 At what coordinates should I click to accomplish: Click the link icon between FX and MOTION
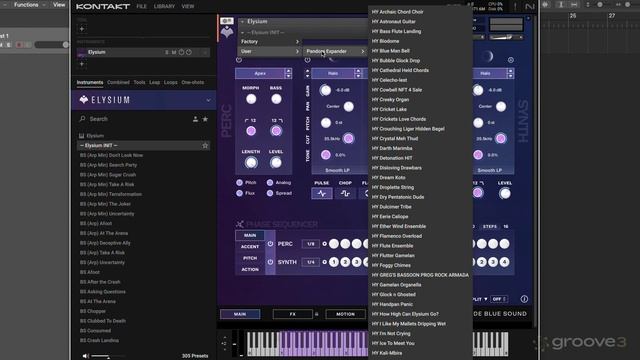316,314
